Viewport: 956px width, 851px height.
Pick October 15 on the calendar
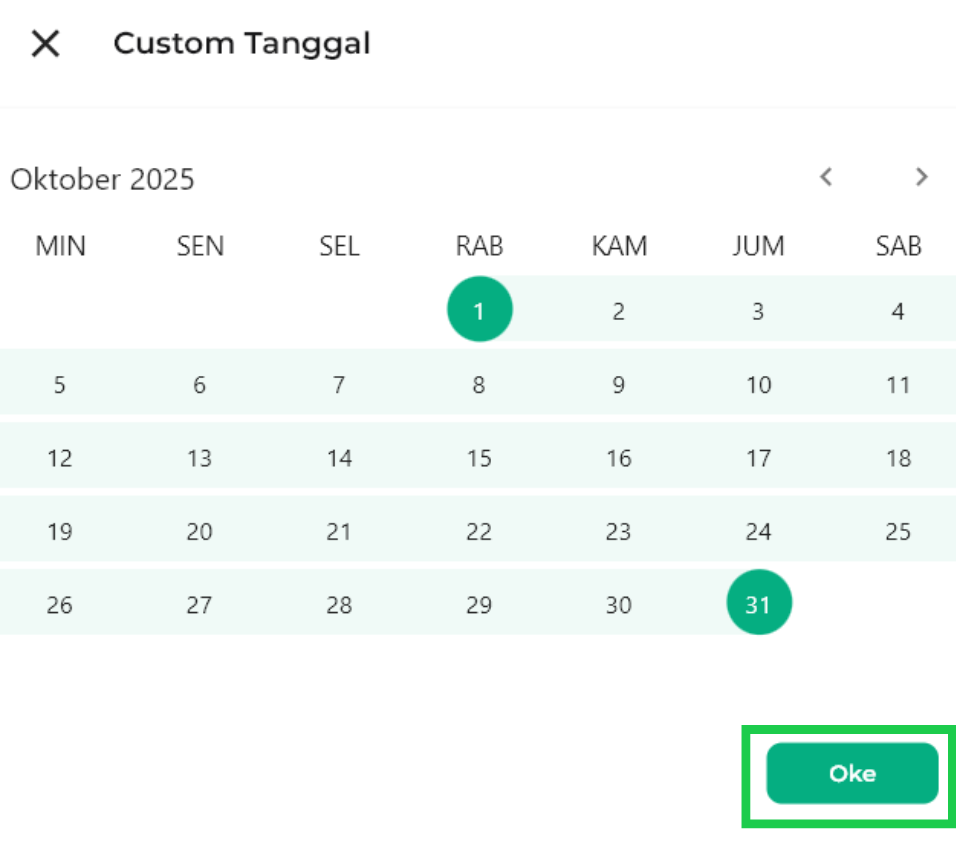click(x=479, y=458)
